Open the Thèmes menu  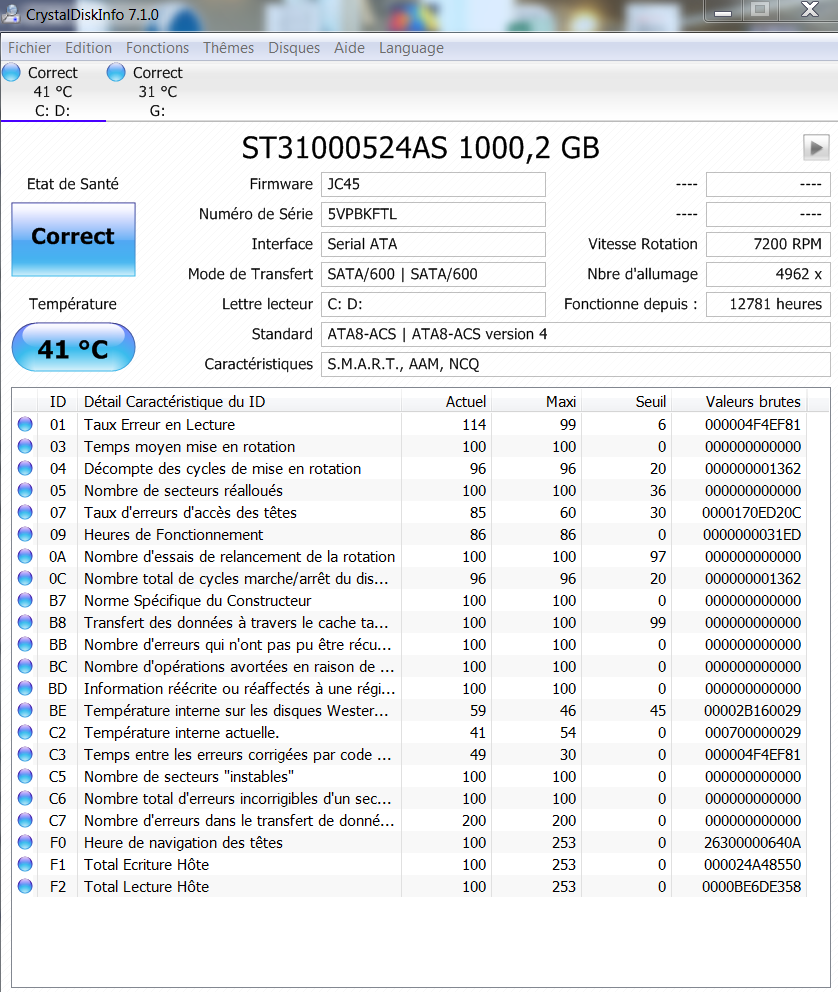tap(228, 48)
